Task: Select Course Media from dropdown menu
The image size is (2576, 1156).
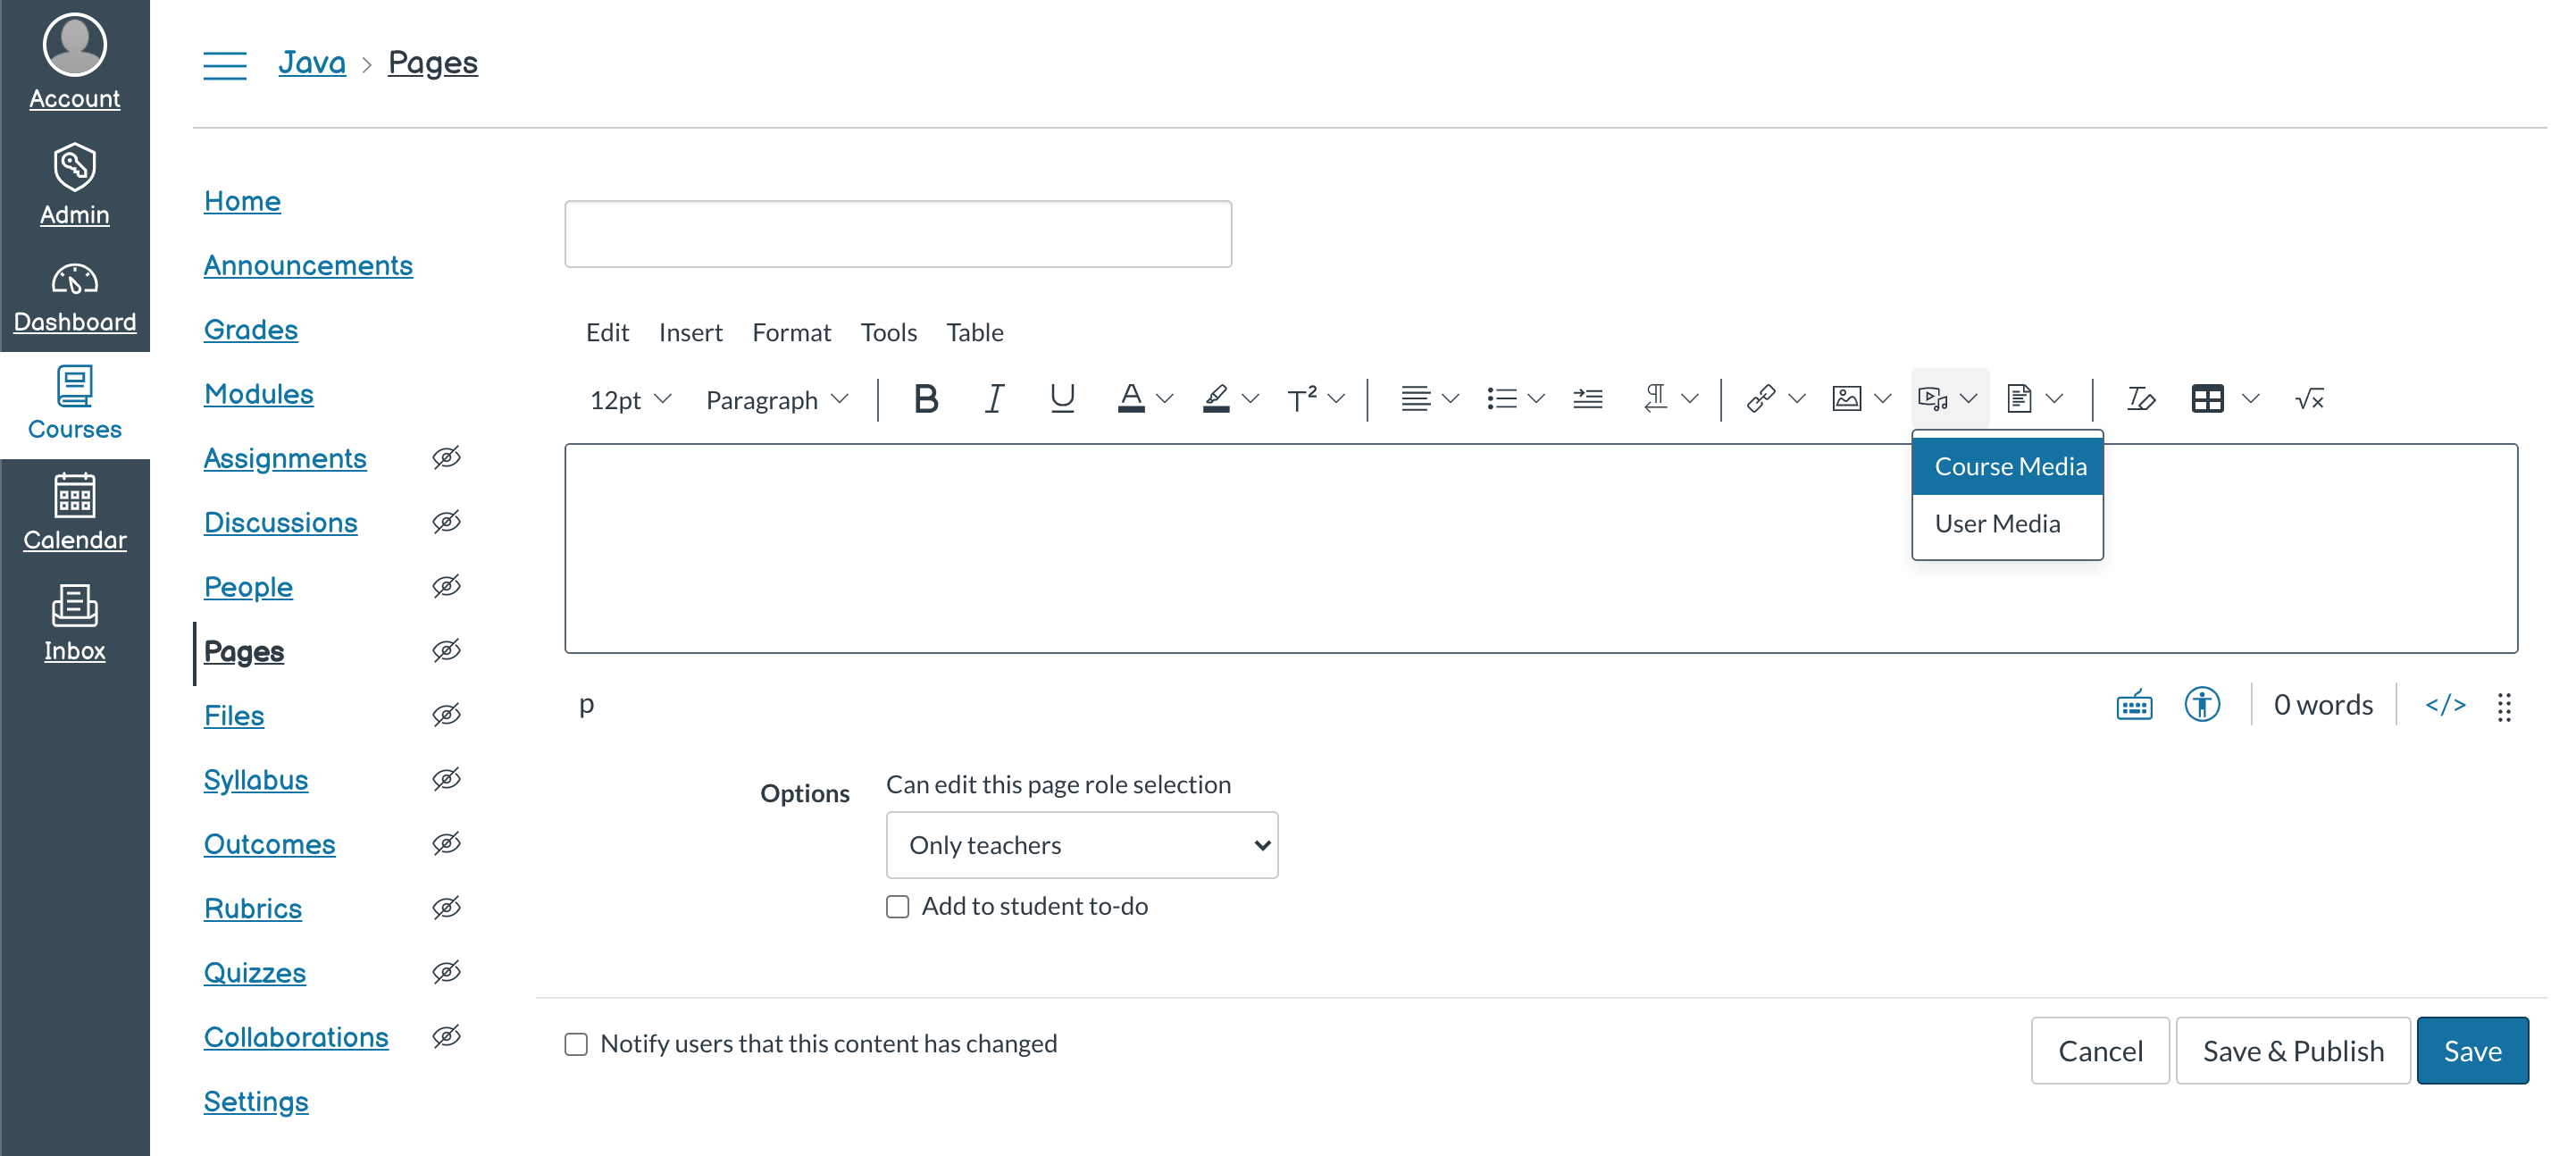Action: (x=2008, y=467)
